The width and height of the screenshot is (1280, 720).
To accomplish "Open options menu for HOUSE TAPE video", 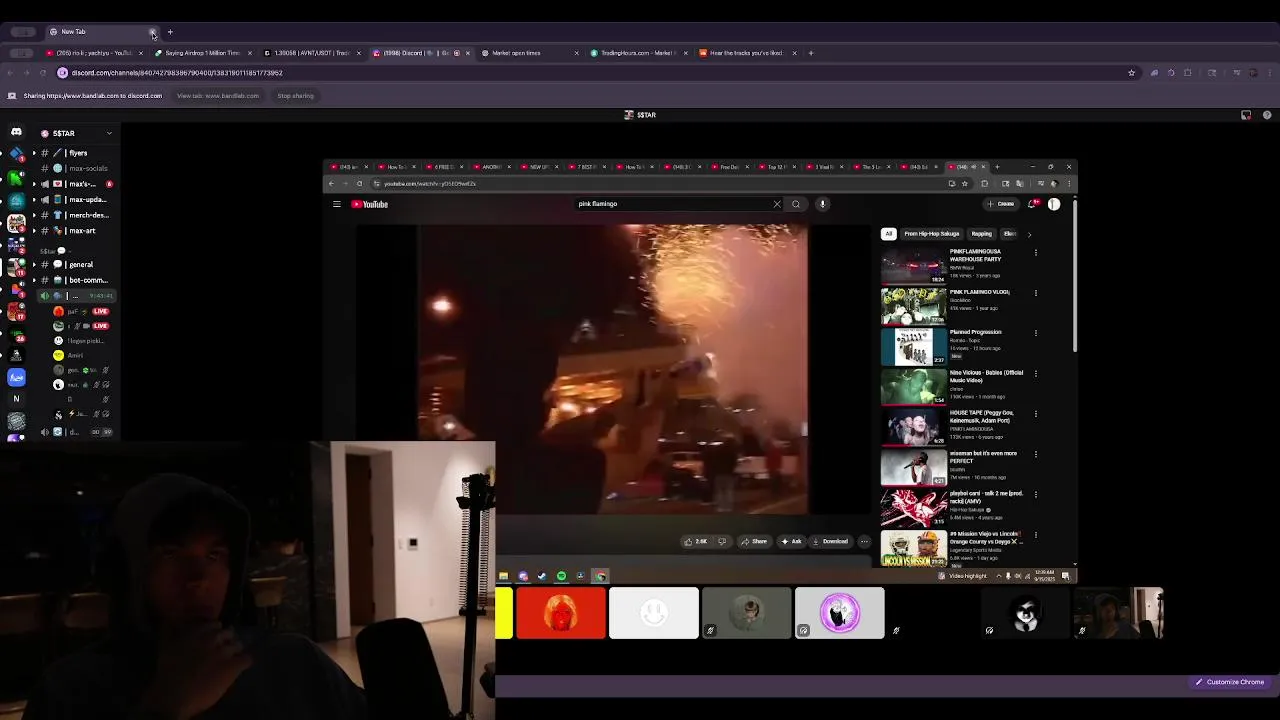I will 1036,414.
